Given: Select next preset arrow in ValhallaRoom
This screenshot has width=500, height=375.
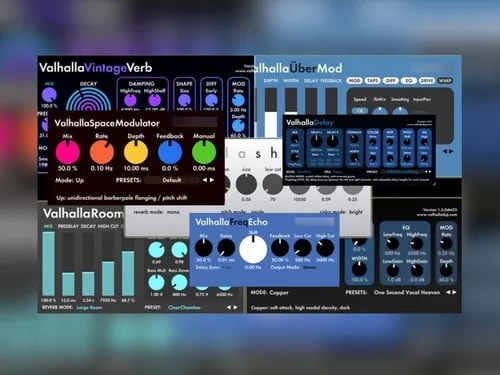Looking at the screenshot, I should (236, 307).
